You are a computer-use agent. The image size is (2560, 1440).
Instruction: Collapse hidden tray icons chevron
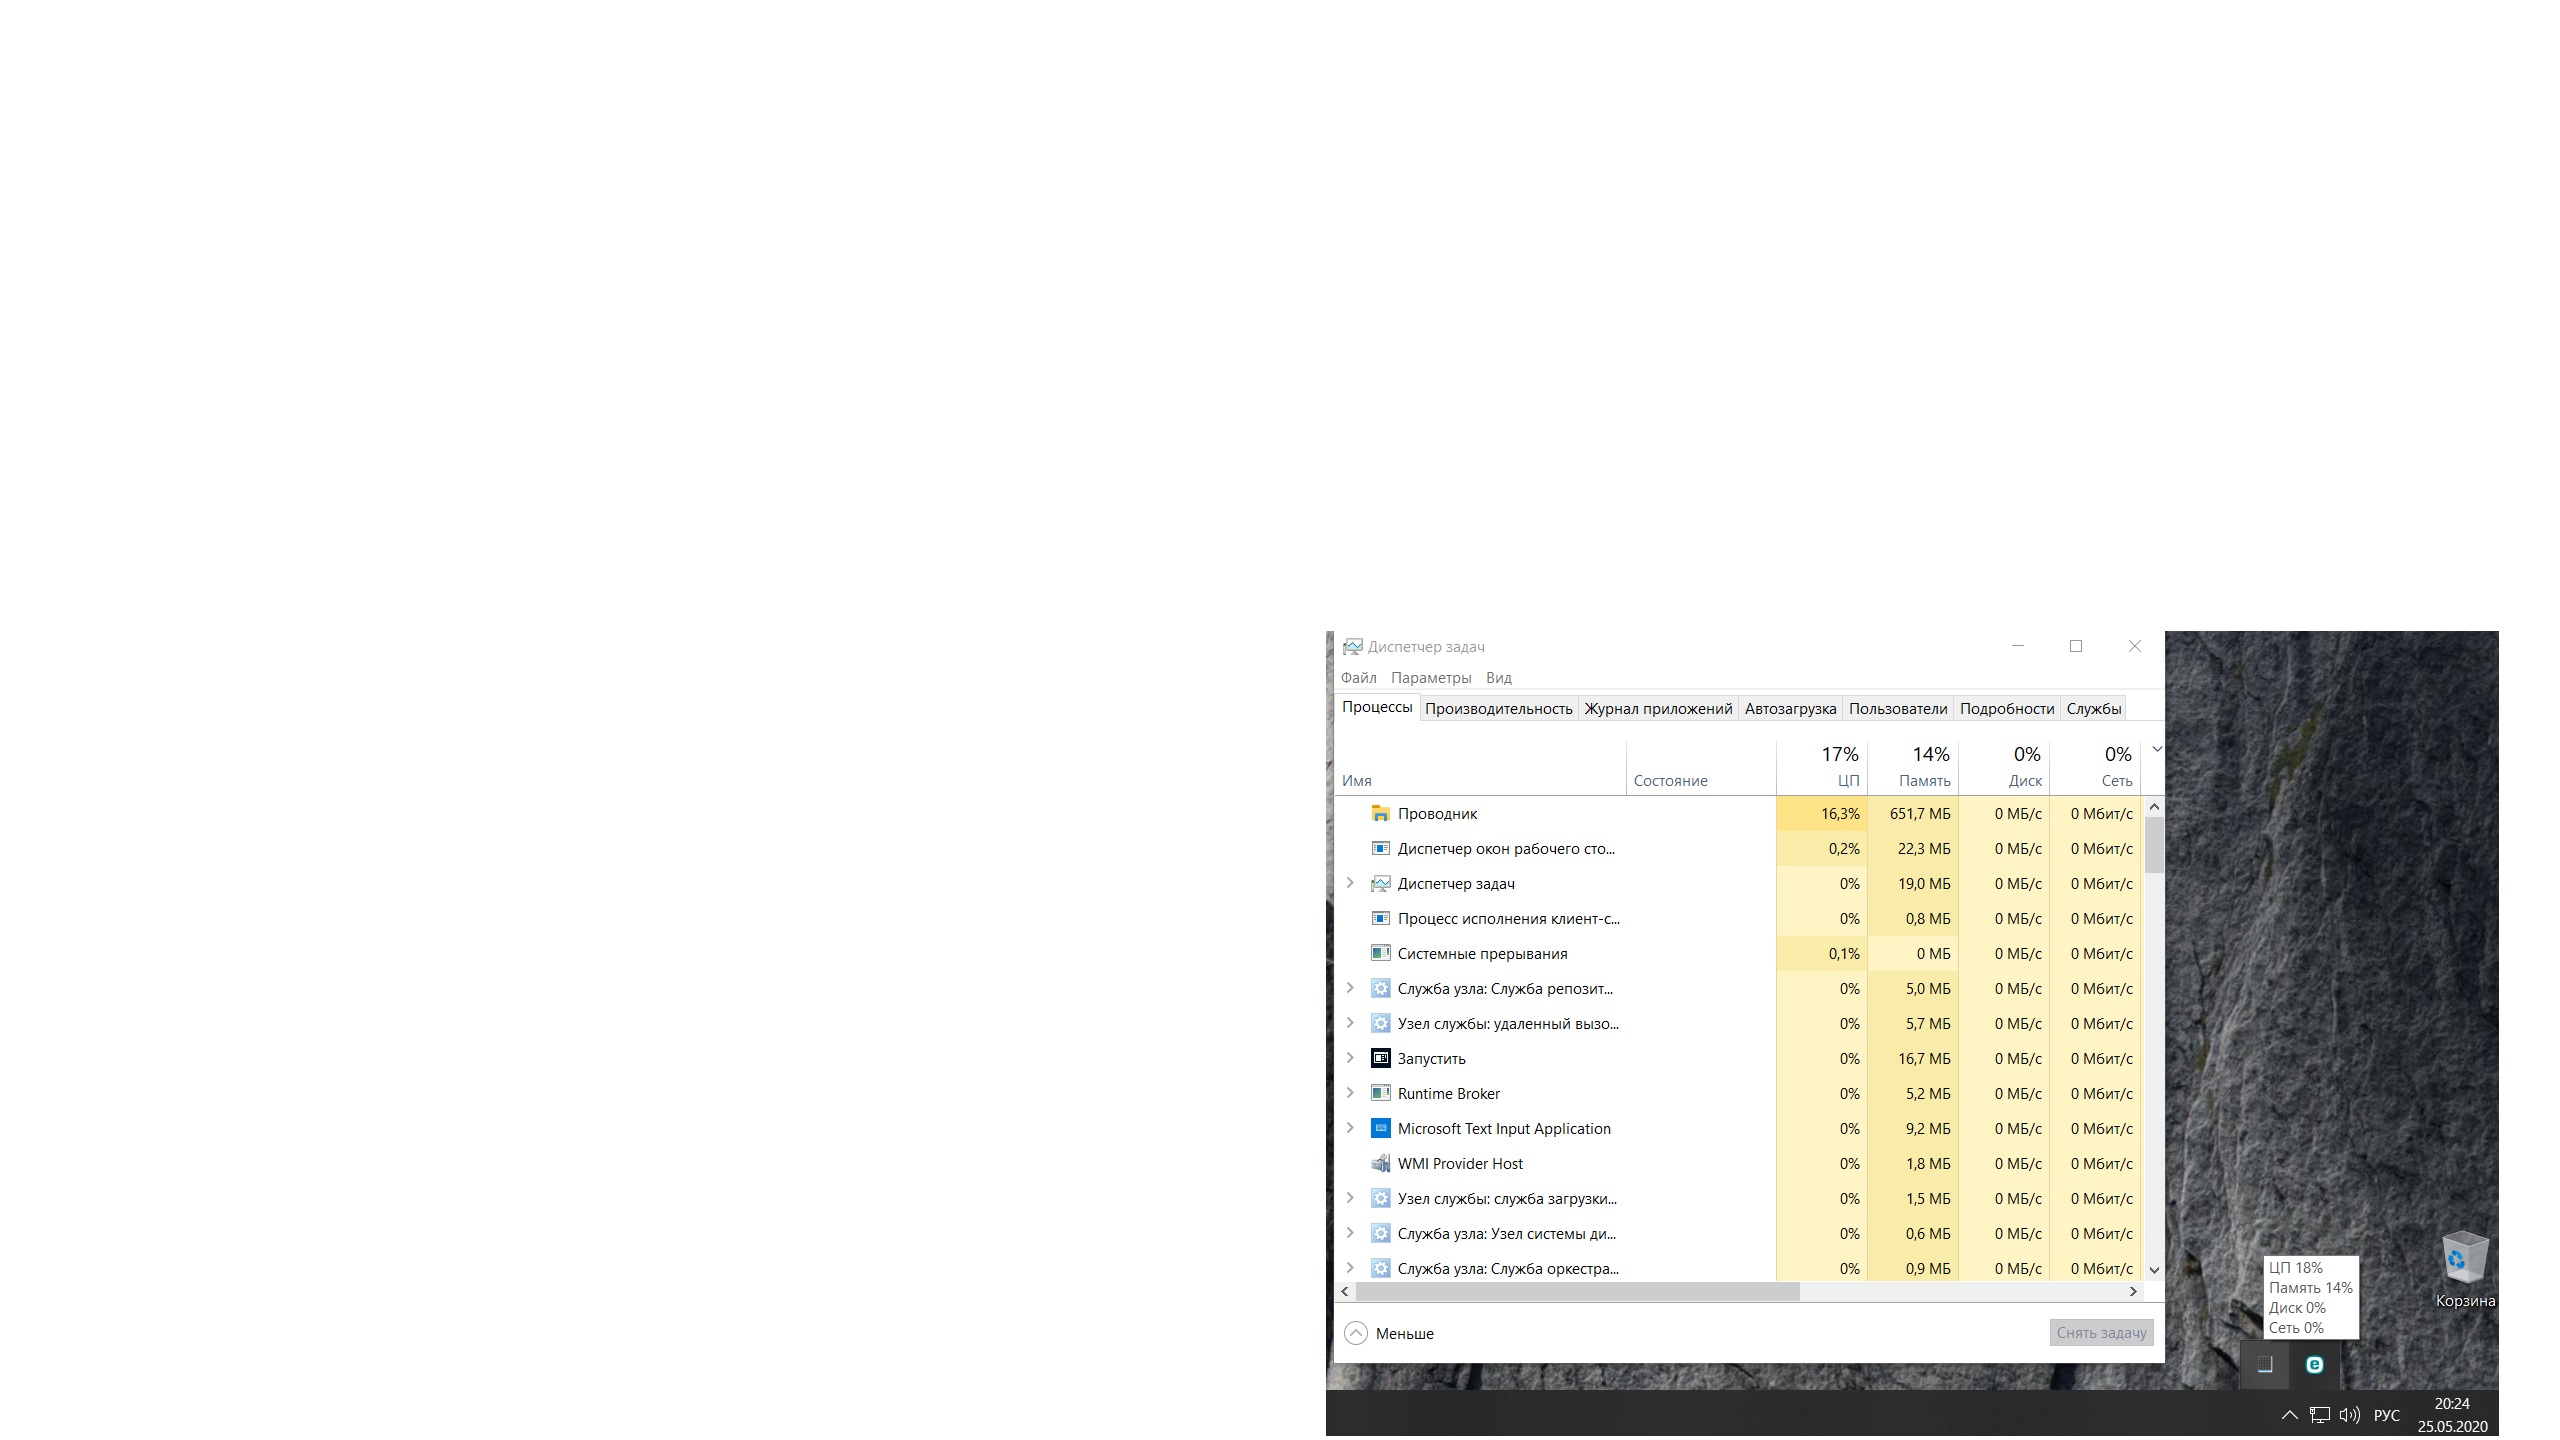pos(2289,1415)
